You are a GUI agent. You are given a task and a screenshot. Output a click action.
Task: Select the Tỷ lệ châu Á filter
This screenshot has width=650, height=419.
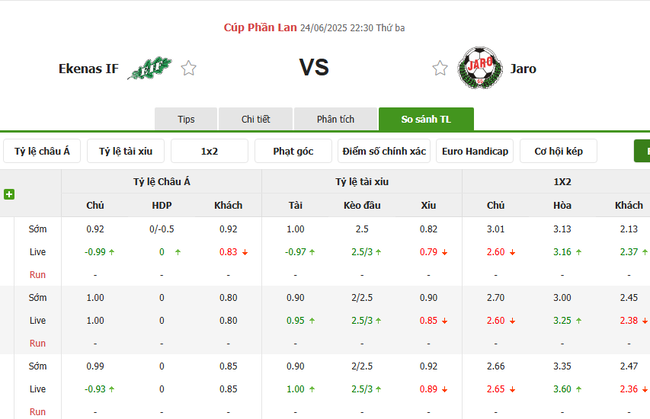(x=43, y=151)
